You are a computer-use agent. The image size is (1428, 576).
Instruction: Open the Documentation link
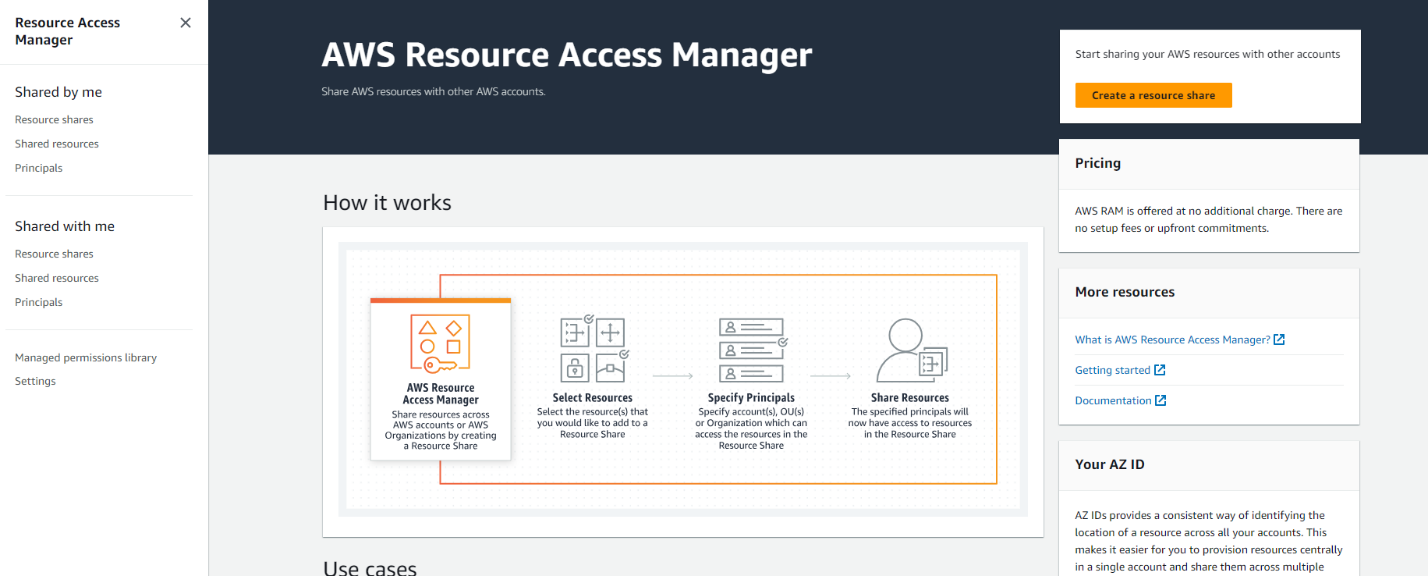[x=1113, y=401]
